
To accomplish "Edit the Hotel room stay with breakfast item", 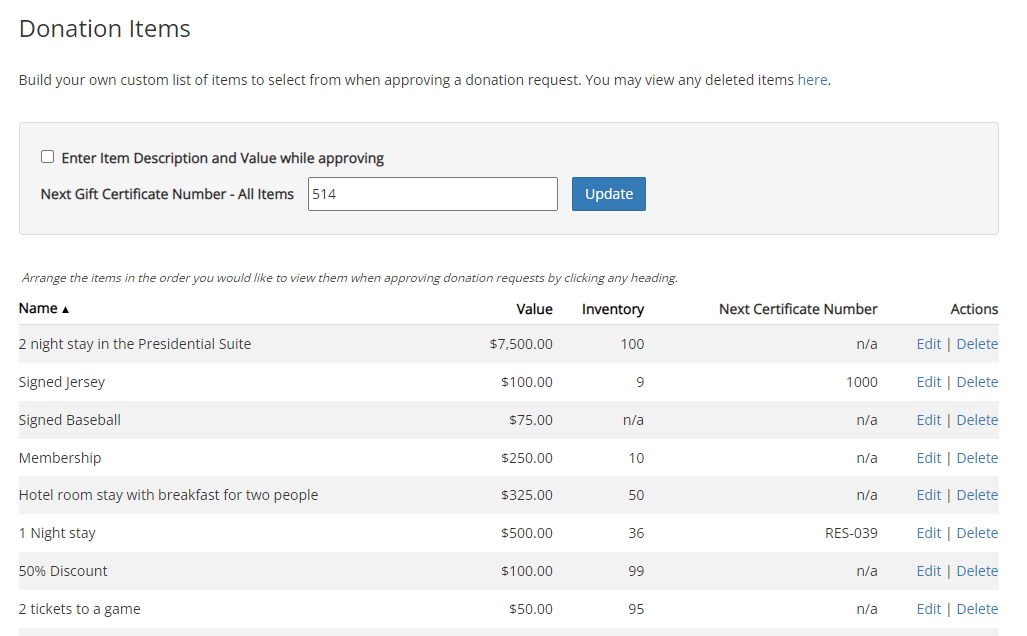I will (928, 494).
